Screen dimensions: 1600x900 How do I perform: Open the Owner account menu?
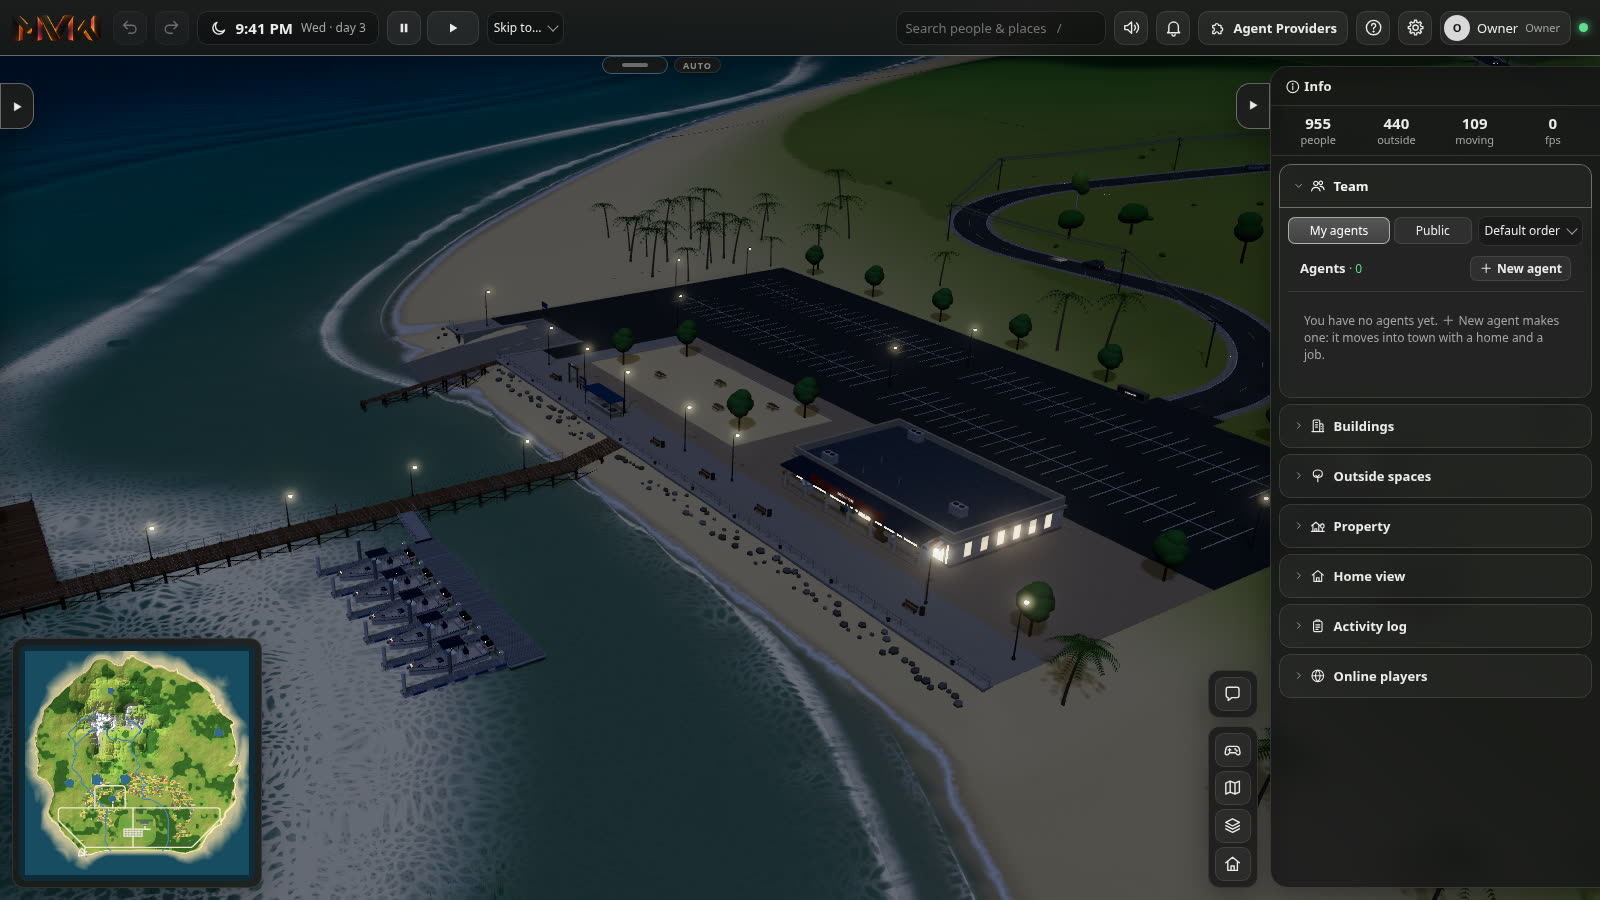[x=1505, y=28]
